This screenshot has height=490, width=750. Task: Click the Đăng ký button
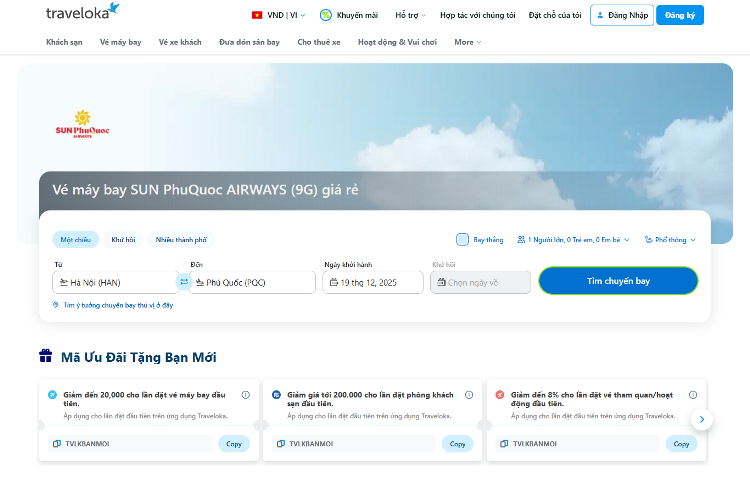tap(680, 15)
